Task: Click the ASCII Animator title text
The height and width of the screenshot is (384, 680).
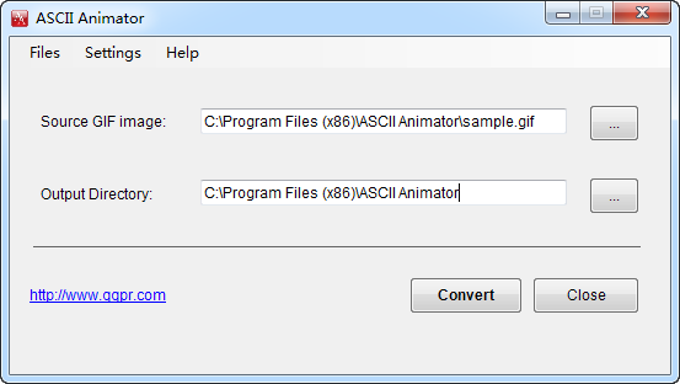Action: pyautogui.click(x=90, y=18)
